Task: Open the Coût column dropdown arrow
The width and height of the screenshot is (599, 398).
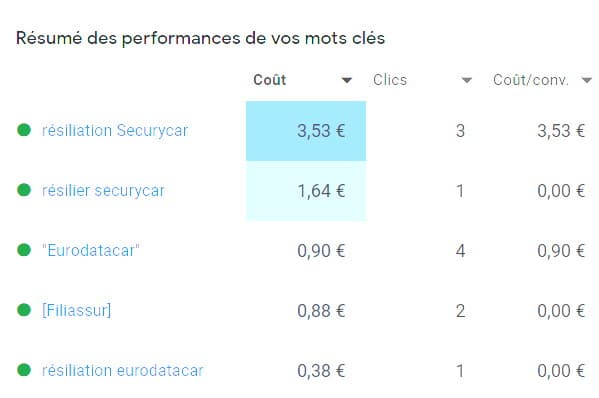Action: (x=346, y=80)
